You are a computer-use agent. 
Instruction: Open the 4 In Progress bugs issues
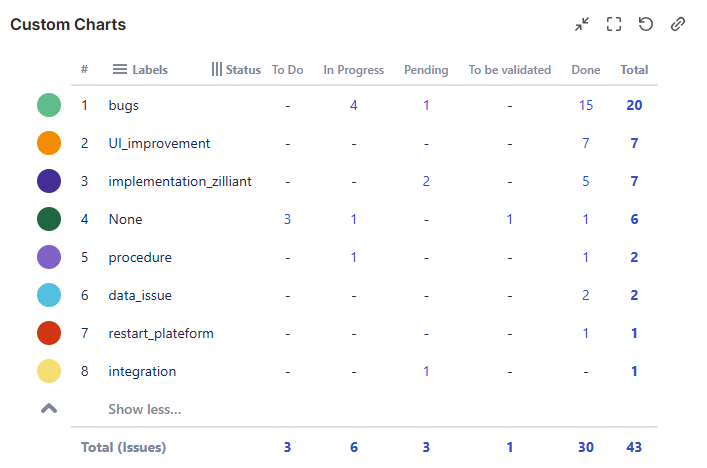click(x=354, y=105)
